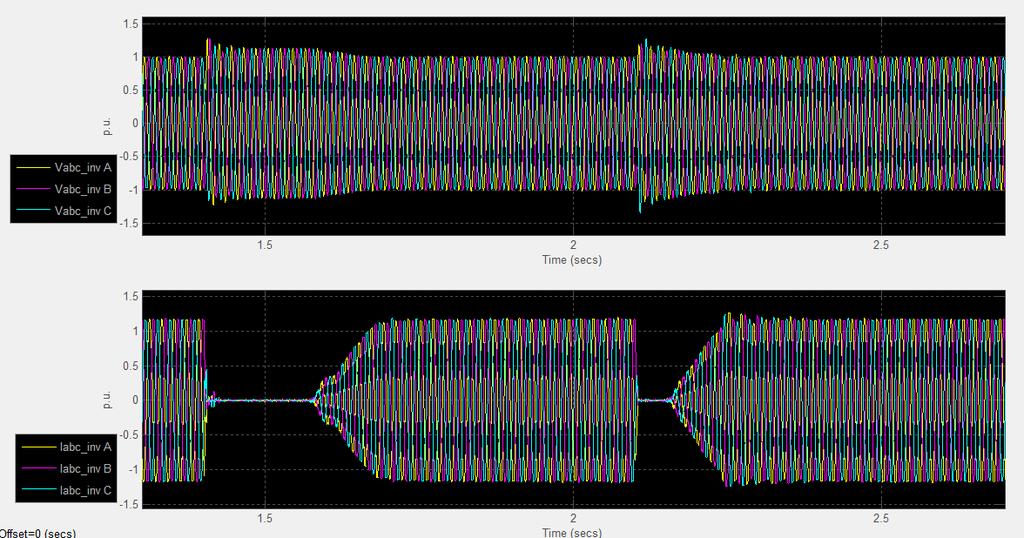This screenshot has height=538, width=1024.
Task: Select Iabc_inv A legend entry
Action: pos(67,447)
